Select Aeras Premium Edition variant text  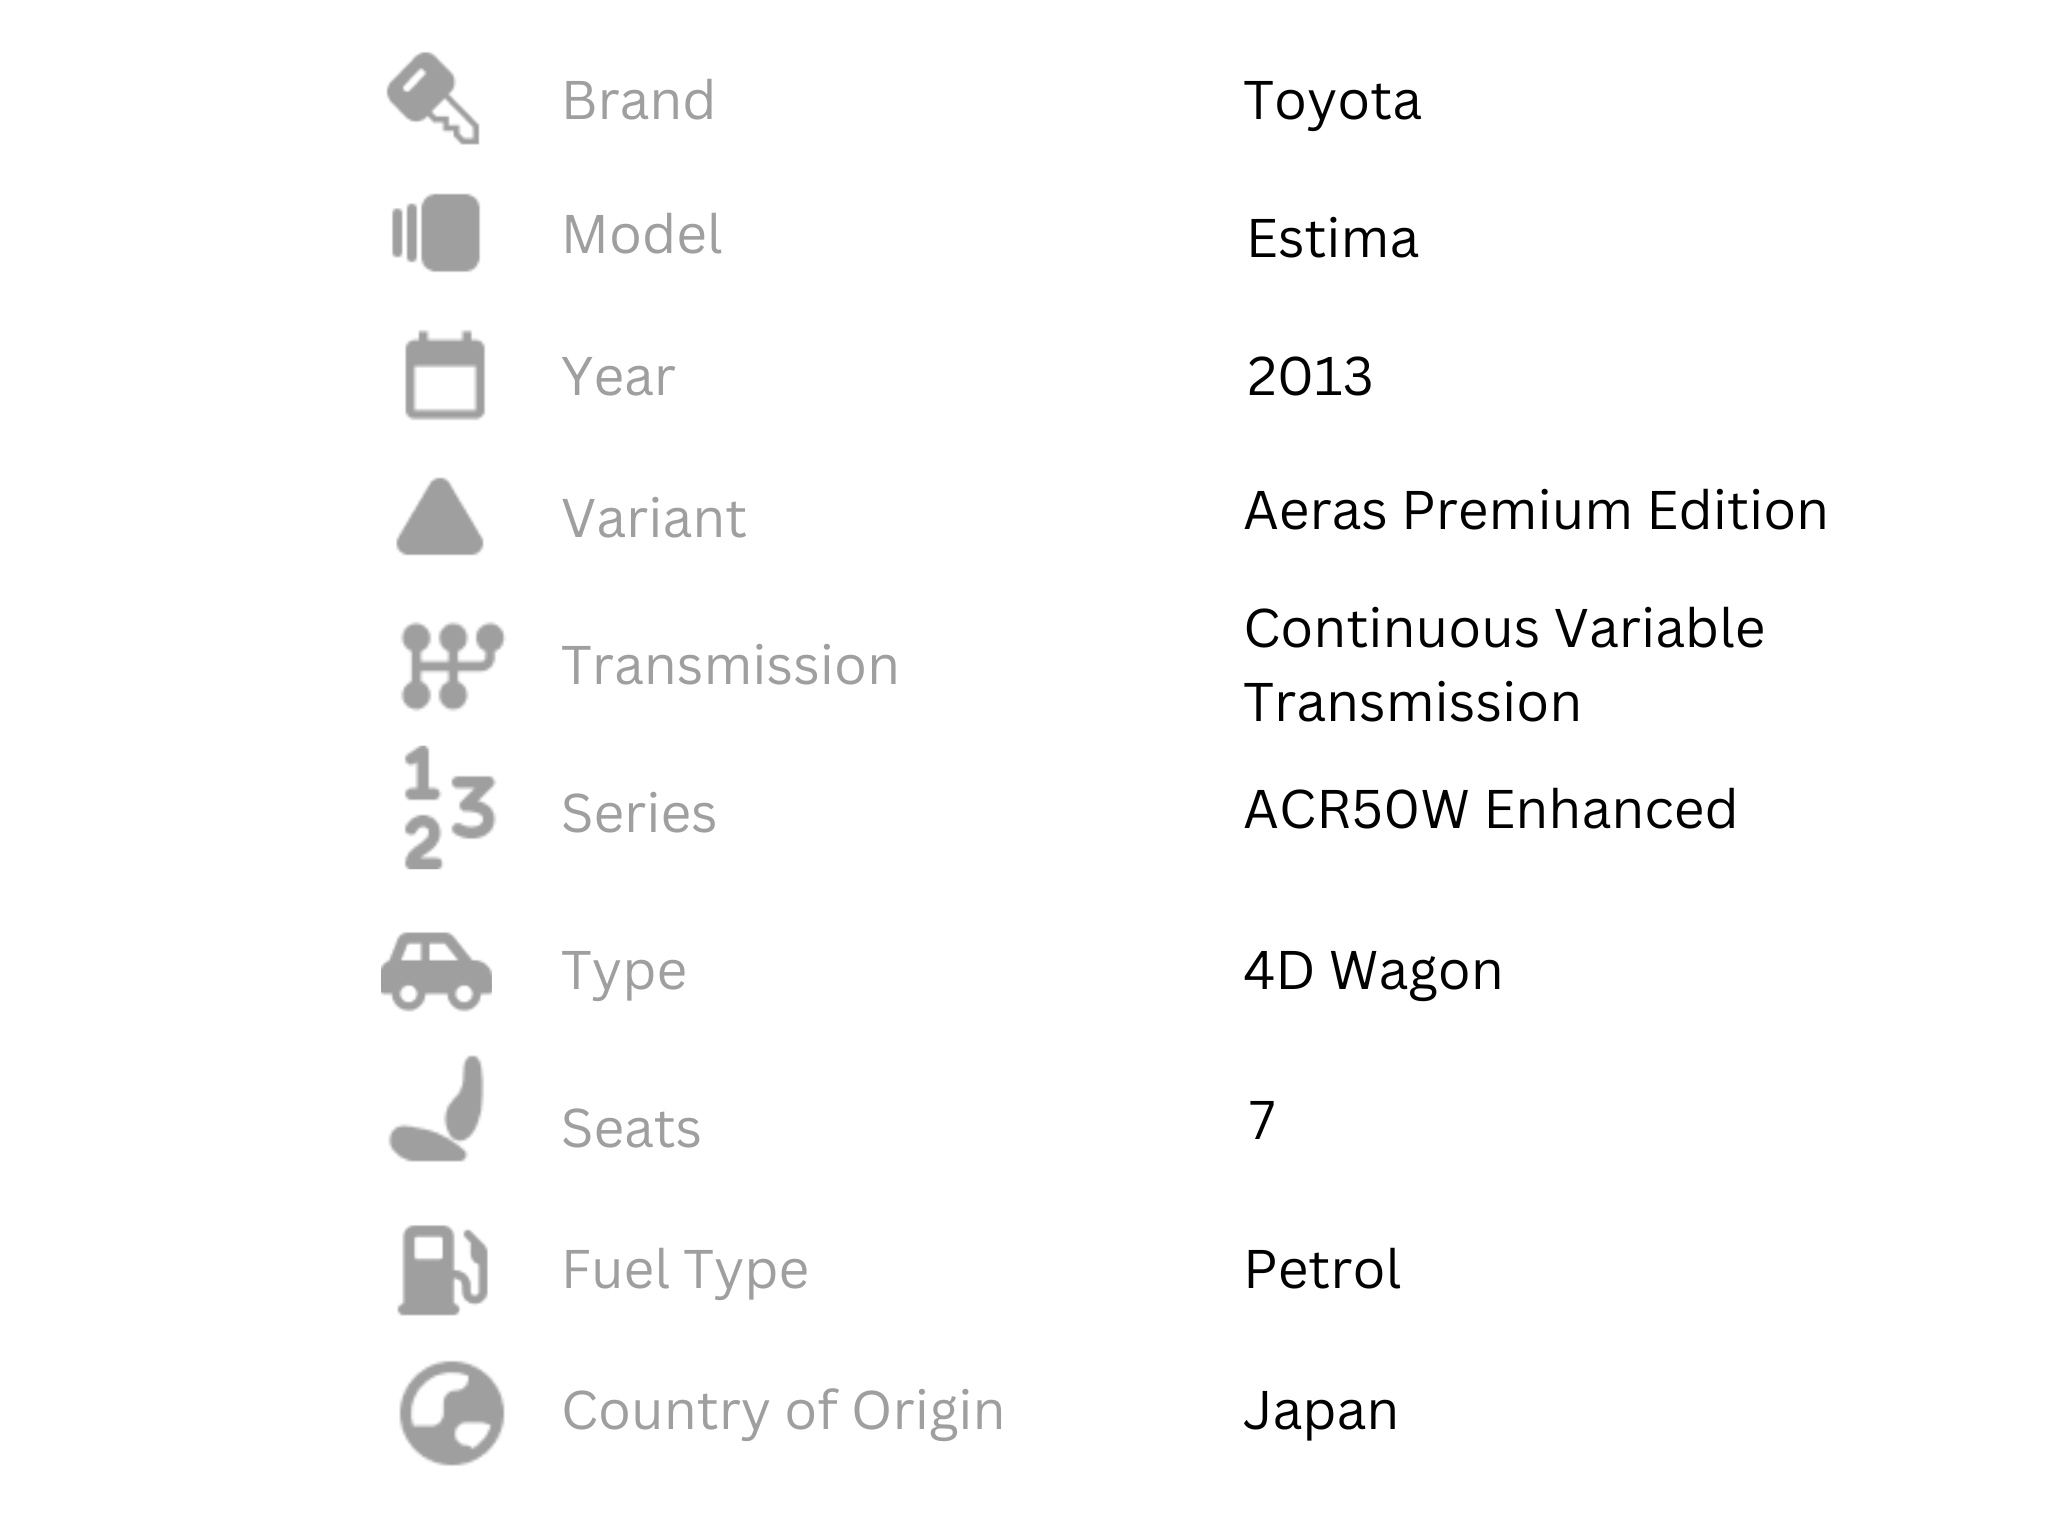tap(1536, 511)
